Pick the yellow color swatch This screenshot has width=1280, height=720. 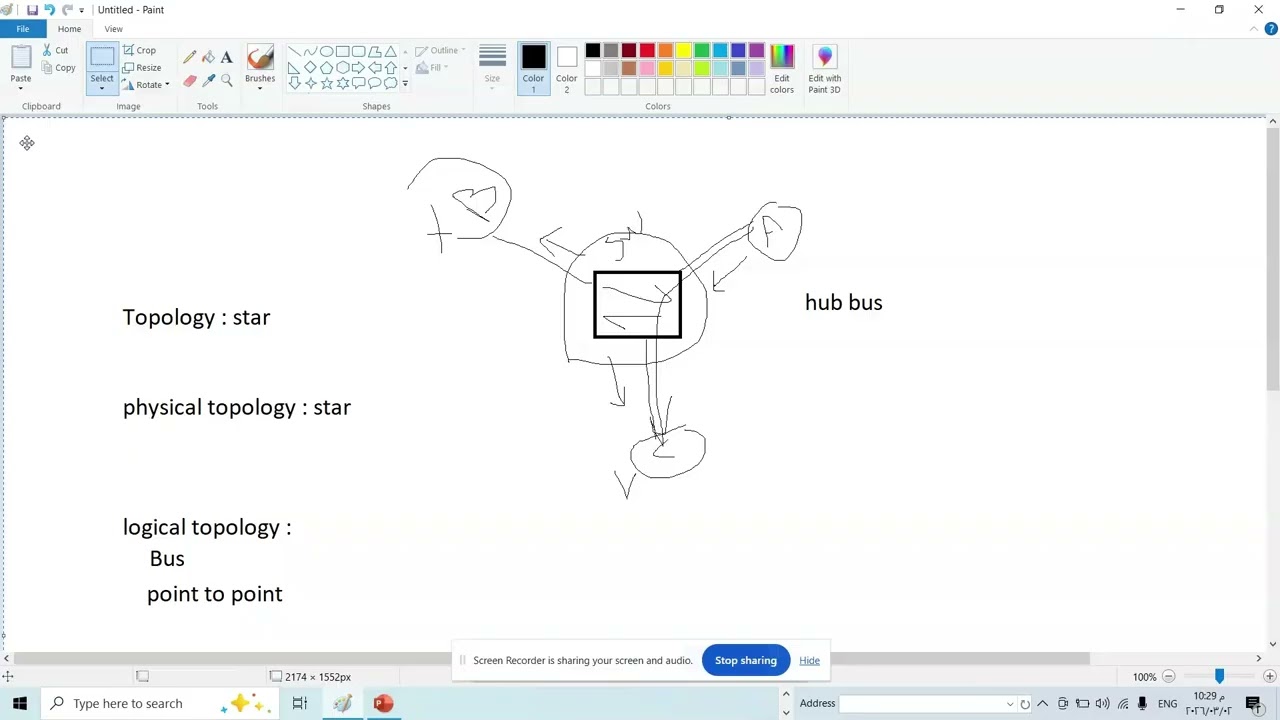pos(683,51)
